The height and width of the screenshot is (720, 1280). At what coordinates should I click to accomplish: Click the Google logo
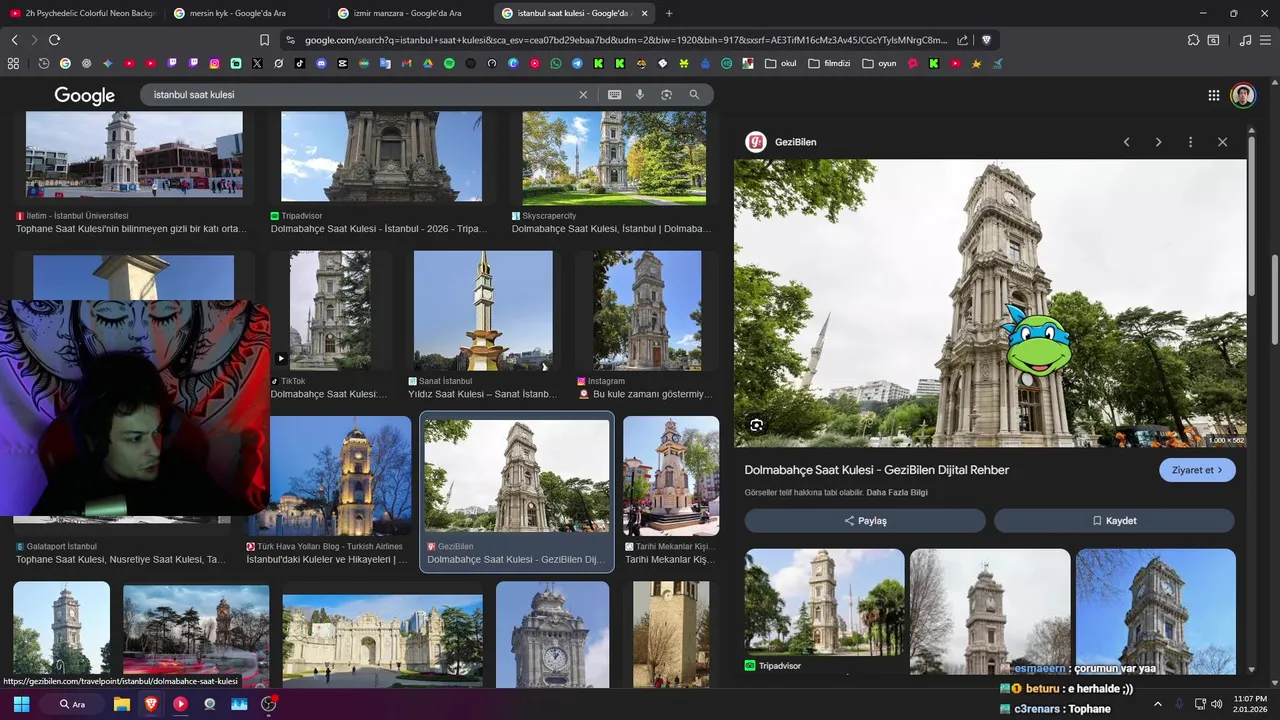(84, 95)
